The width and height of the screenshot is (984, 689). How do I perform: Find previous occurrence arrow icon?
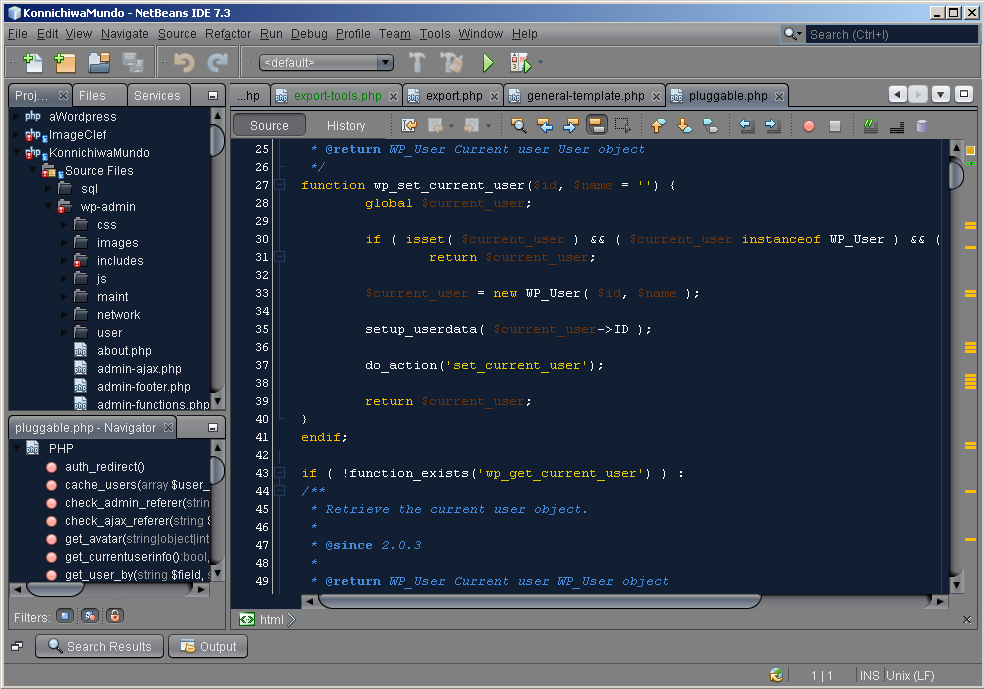(x=545, y=126)
